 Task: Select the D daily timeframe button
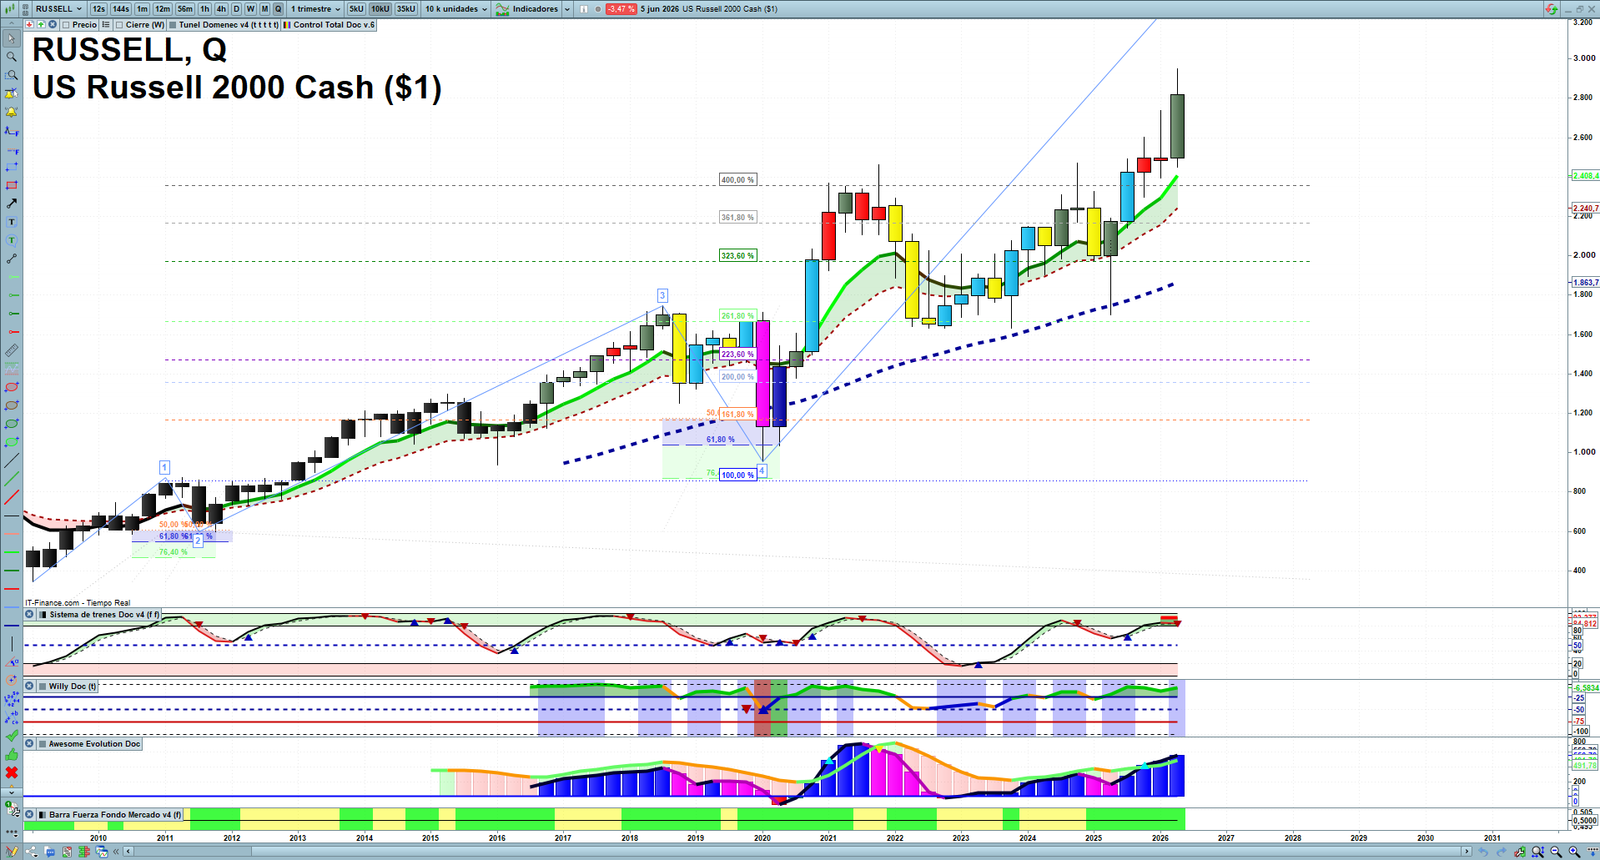point(236,9)
